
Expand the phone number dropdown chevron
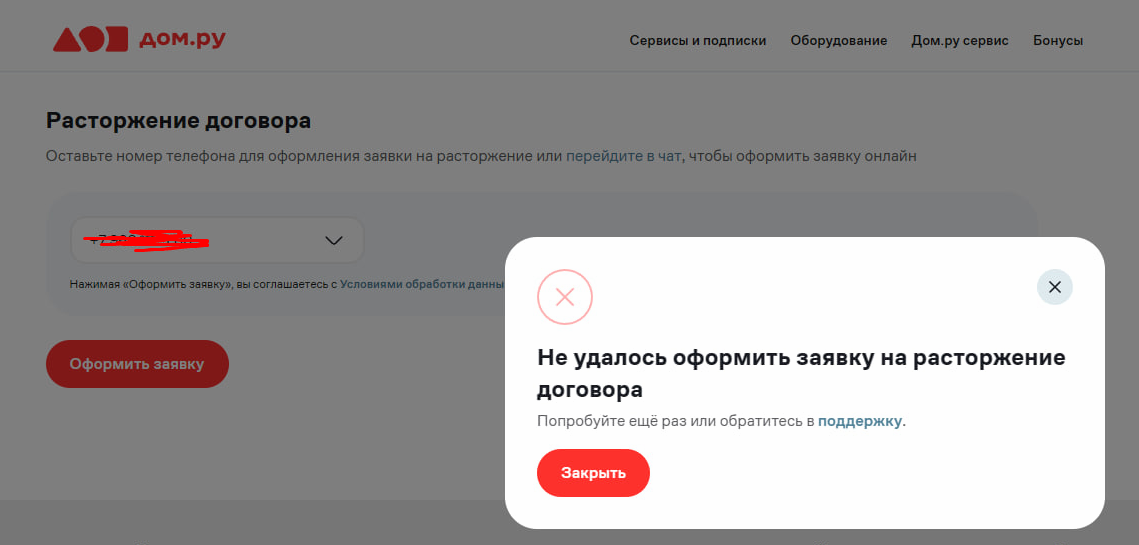334,240
